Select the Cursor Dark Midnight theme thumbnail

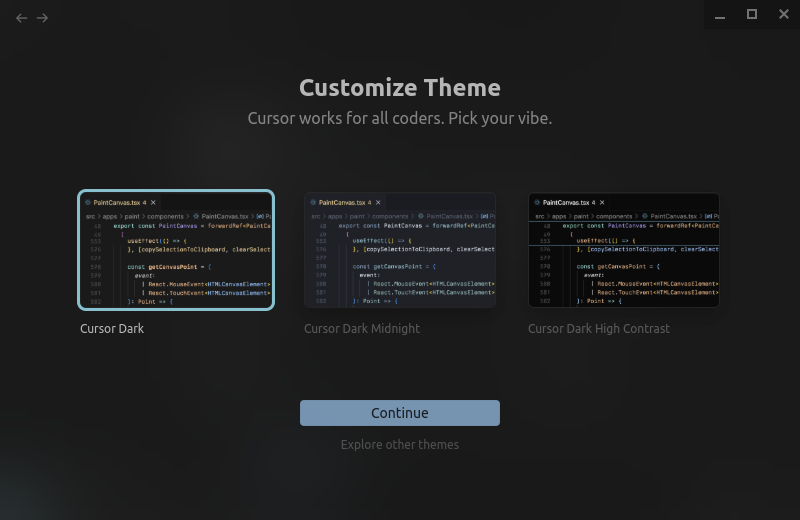coord(400,250)
